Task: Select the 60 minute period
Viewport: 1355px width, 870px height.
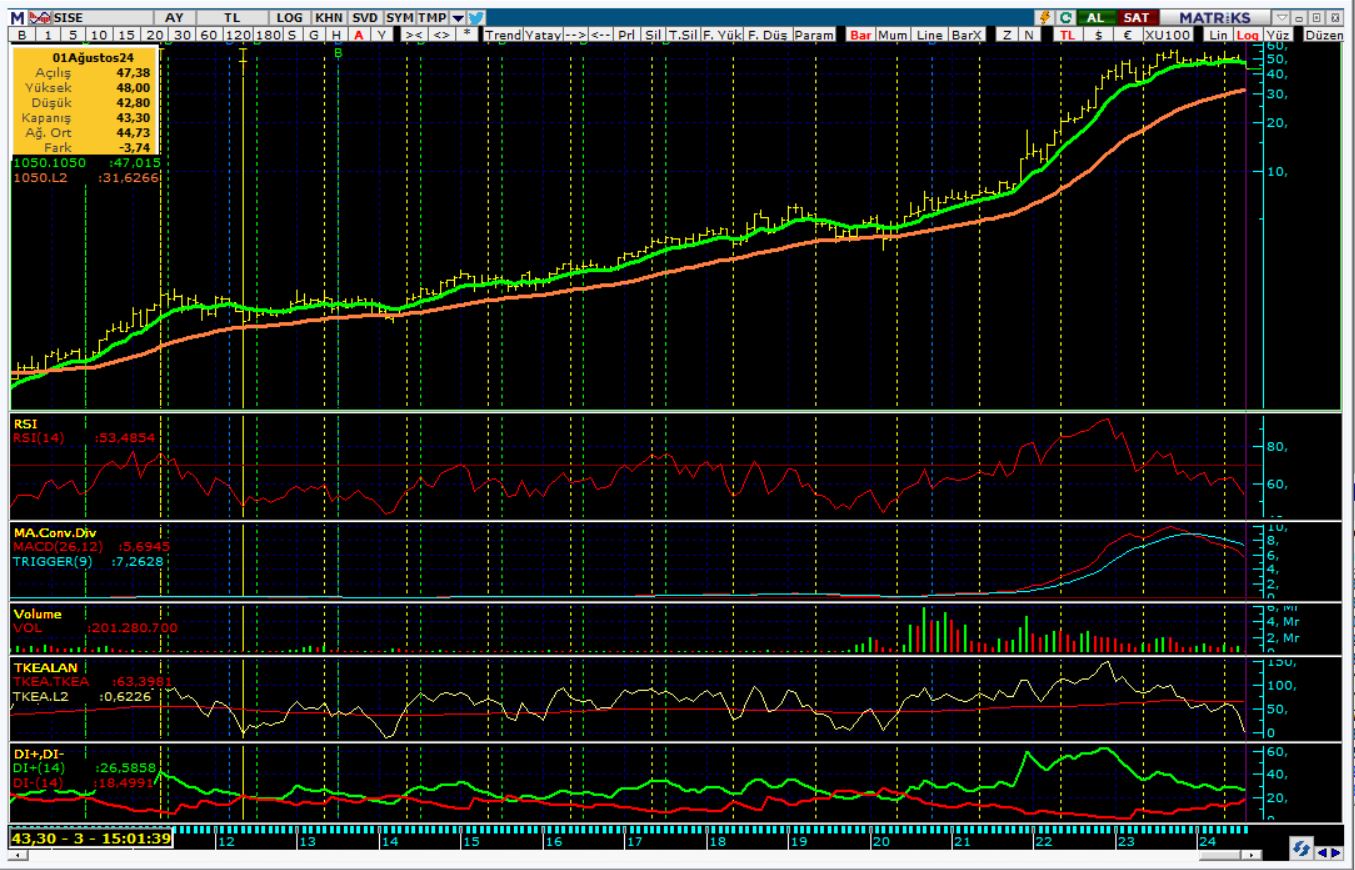Action: (x=208, y=34)
